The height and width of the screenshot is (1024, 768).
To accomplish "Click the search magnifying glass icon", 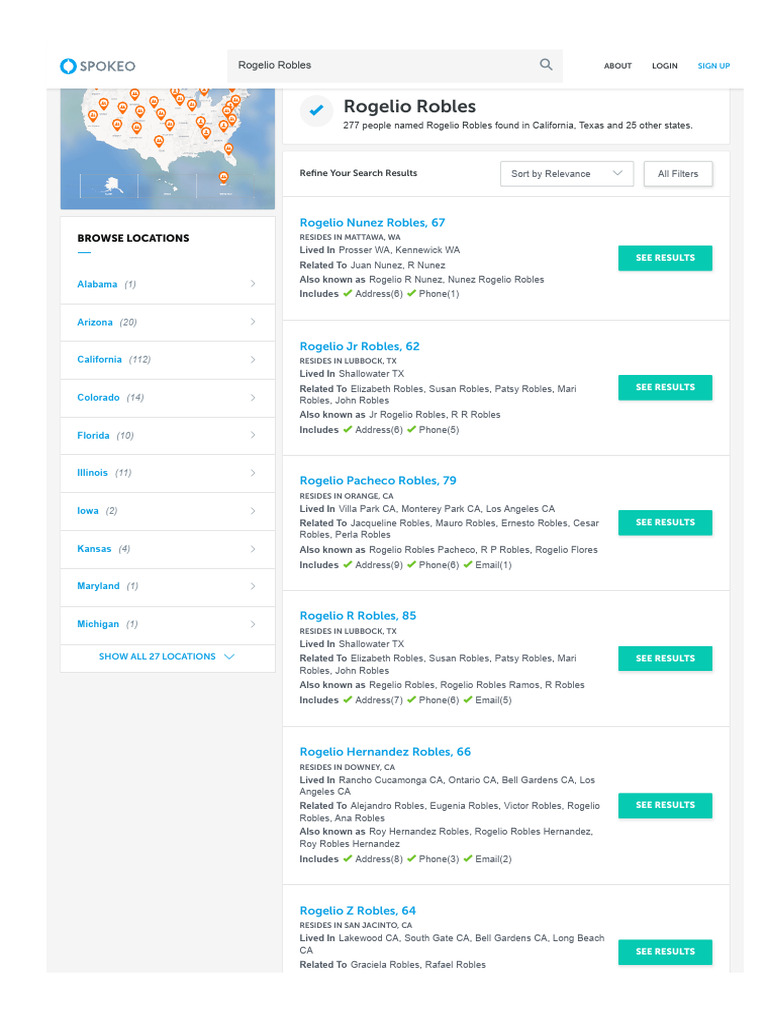I will tap(546, 65).
